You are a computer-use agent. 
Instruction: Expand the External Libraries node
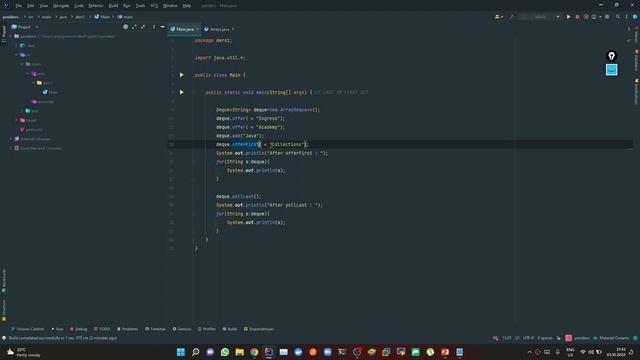click(11, 139)
